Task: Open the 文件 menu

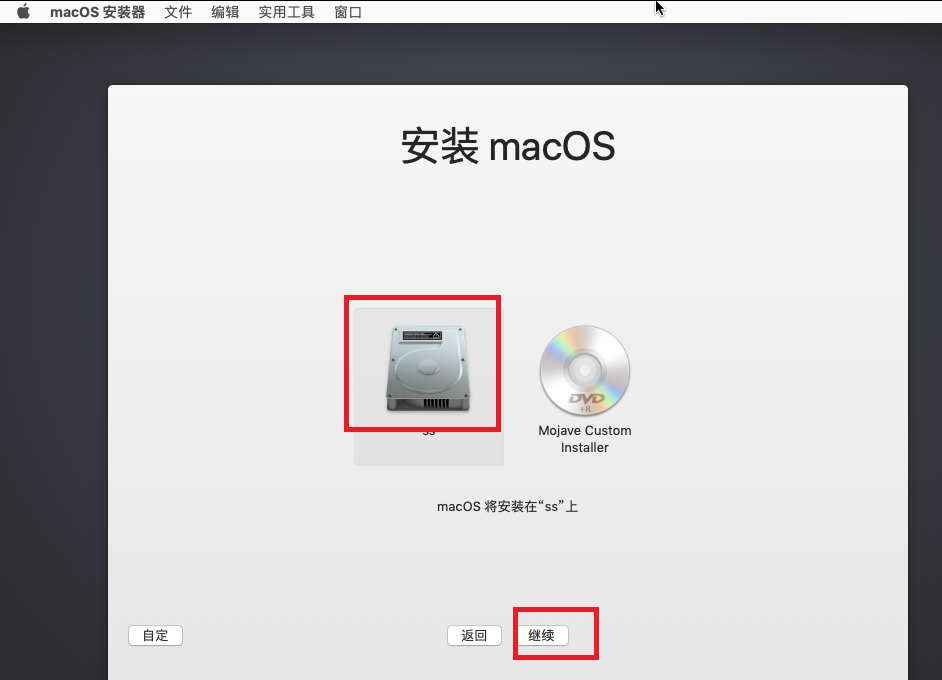Action: [x=178, y=12]
